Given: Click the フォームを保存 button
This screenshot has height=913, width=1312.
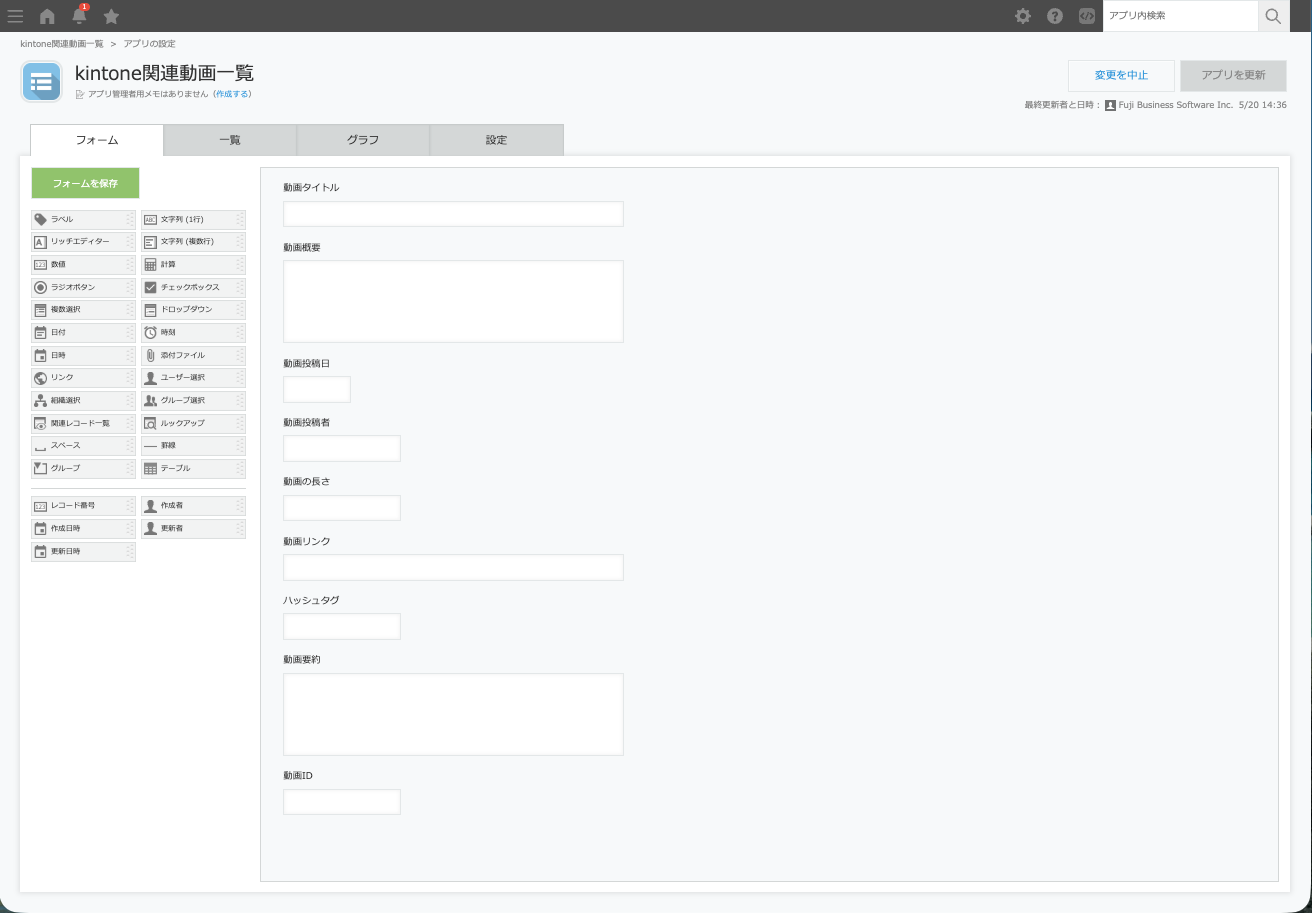Looking at the screenshot, I should click(x=85, y=183).
